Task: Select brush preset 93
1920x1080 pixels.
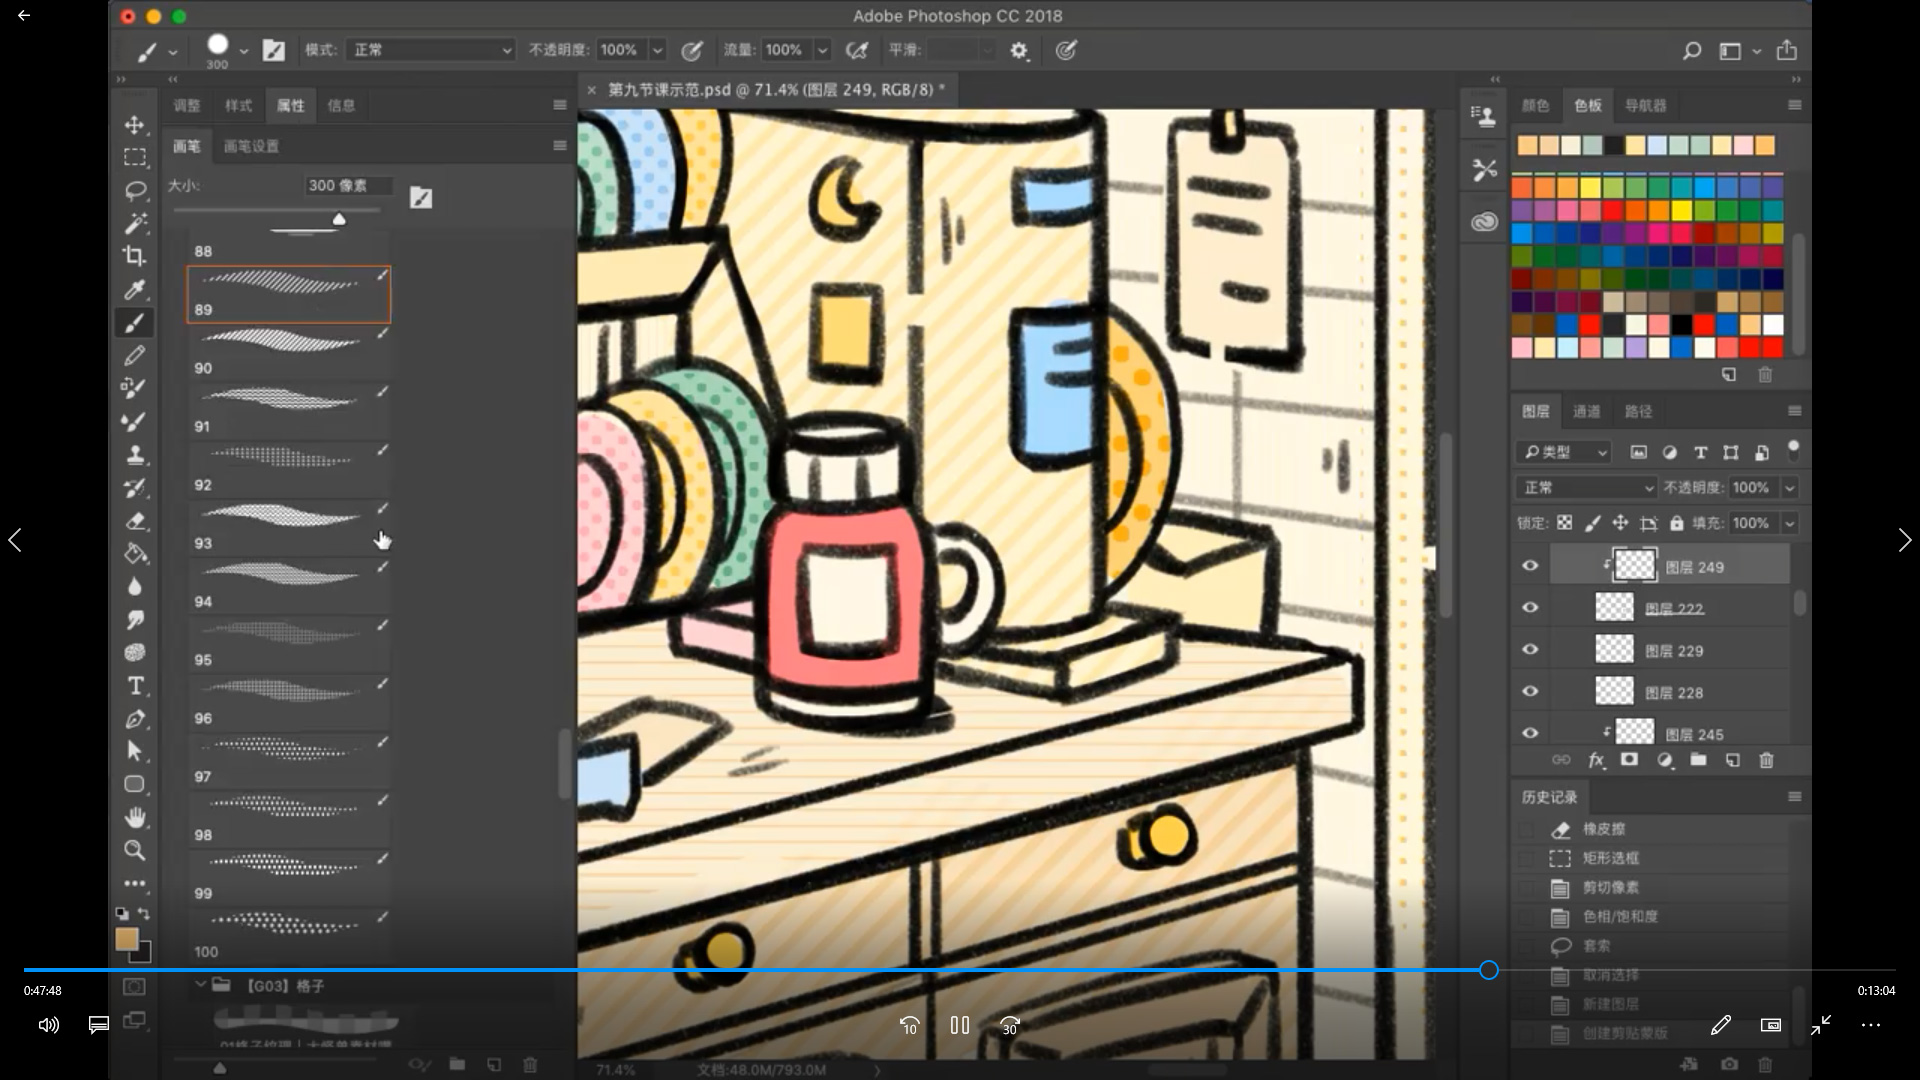Action: pos(289,527)
